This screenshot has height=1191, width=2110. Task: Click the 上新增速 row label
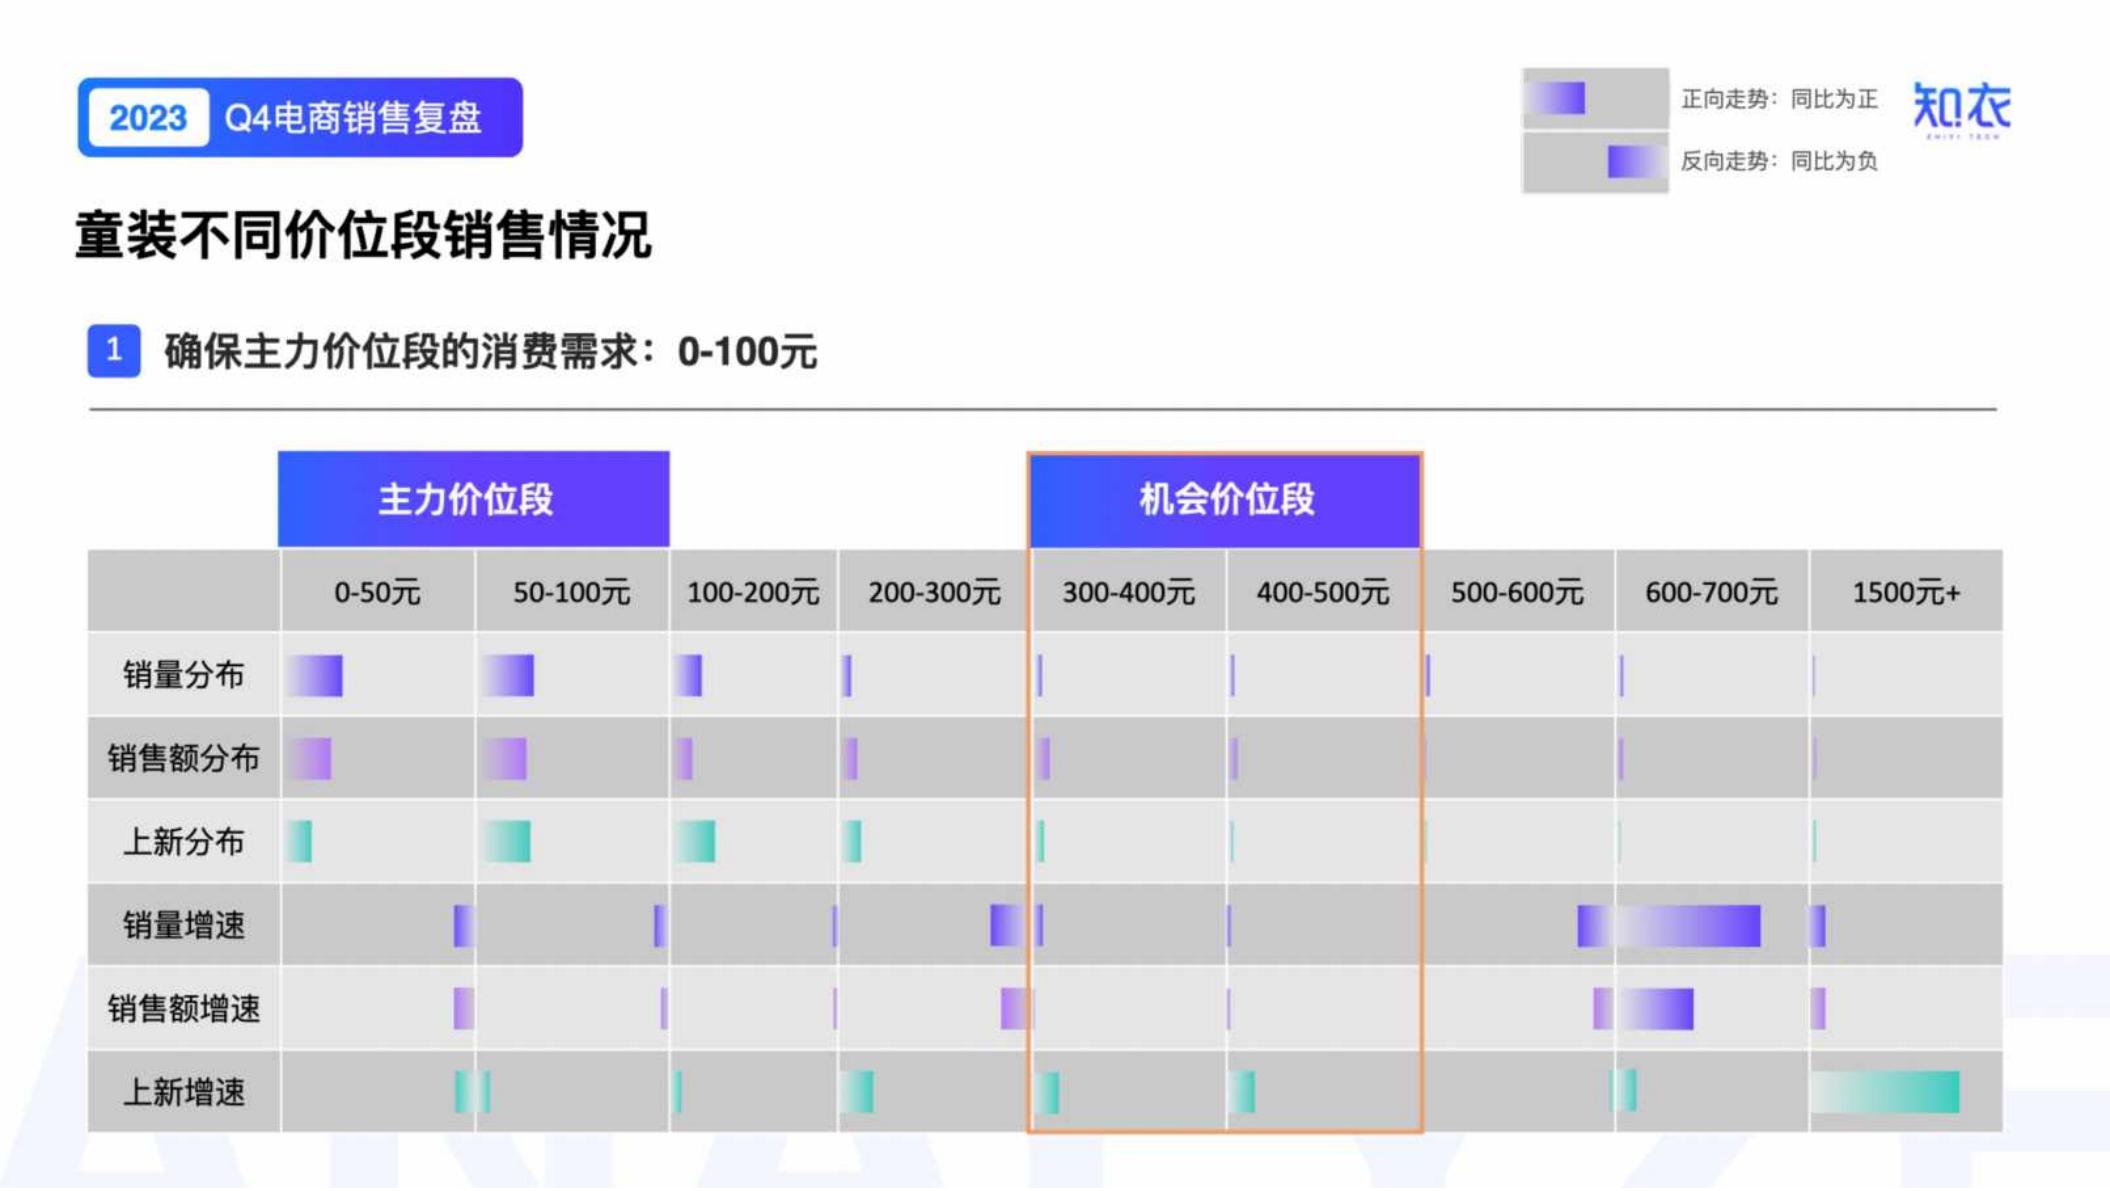[184, 1092]
